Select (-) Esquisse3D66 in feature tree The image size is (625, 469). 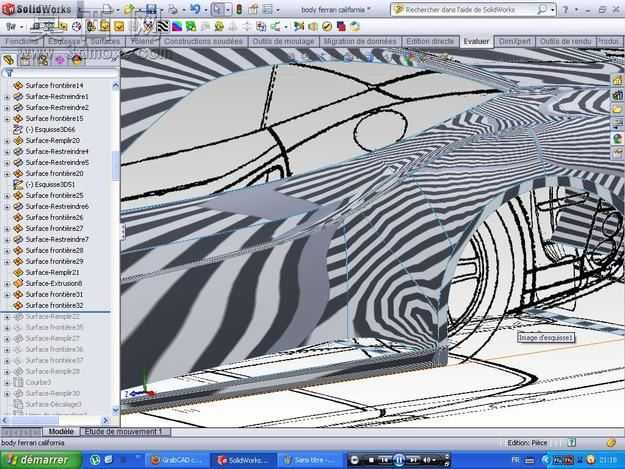(50, 130)
